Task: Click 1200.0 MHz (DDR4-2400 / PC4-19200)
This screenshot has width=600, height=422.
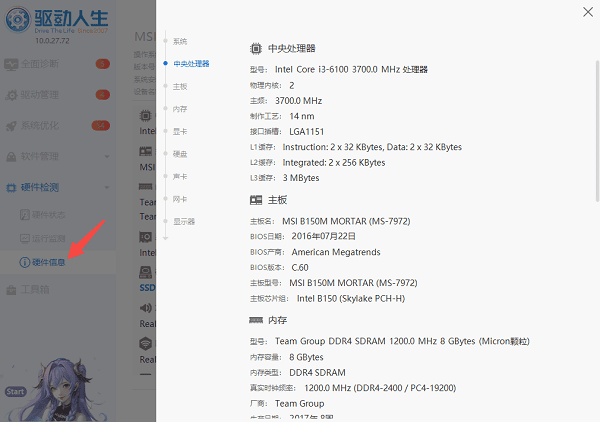Action: [380, 388]
